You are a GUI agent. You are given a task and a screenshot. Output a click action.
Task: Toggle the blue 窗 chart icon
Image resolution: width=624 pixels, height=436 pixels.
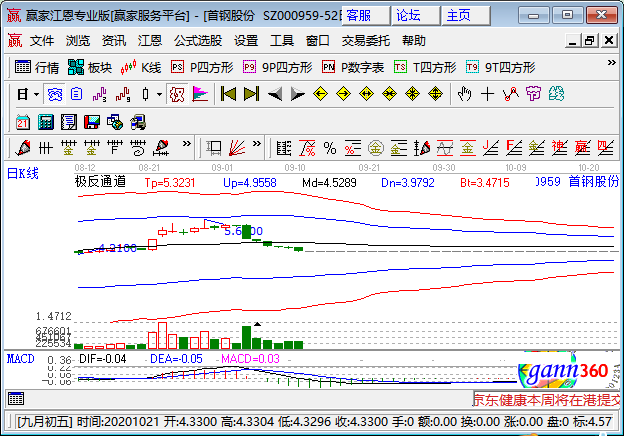[55, 94]
